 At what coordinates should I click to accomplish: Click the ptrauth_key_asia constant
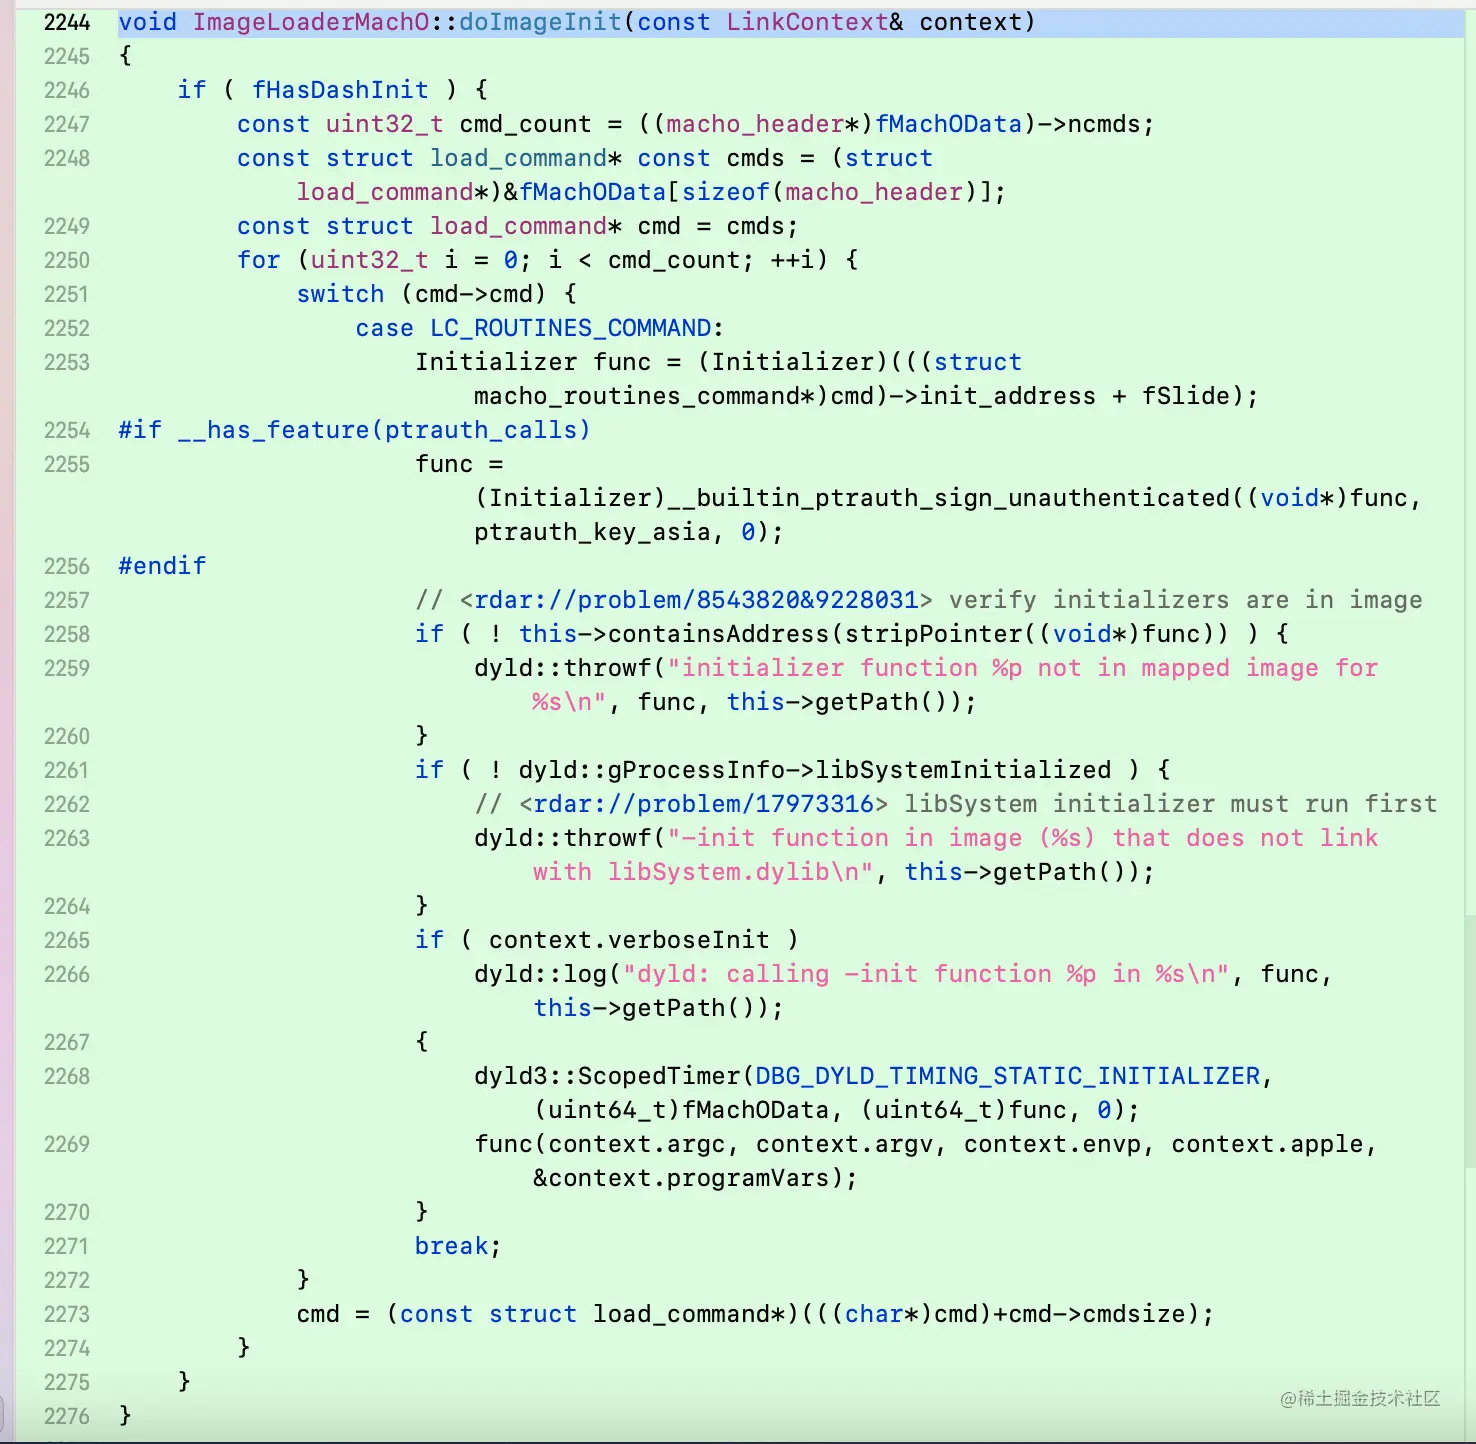pyautogui.click(x=592, y=532)
